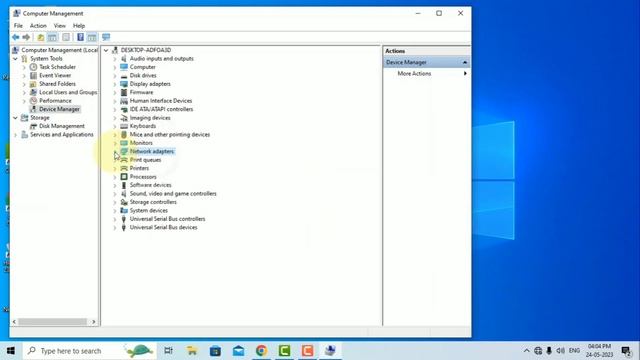Click Show/Hide Action Pane toolbar icon
This screenshot has height=360, width=640.
[x=92, y=37]
